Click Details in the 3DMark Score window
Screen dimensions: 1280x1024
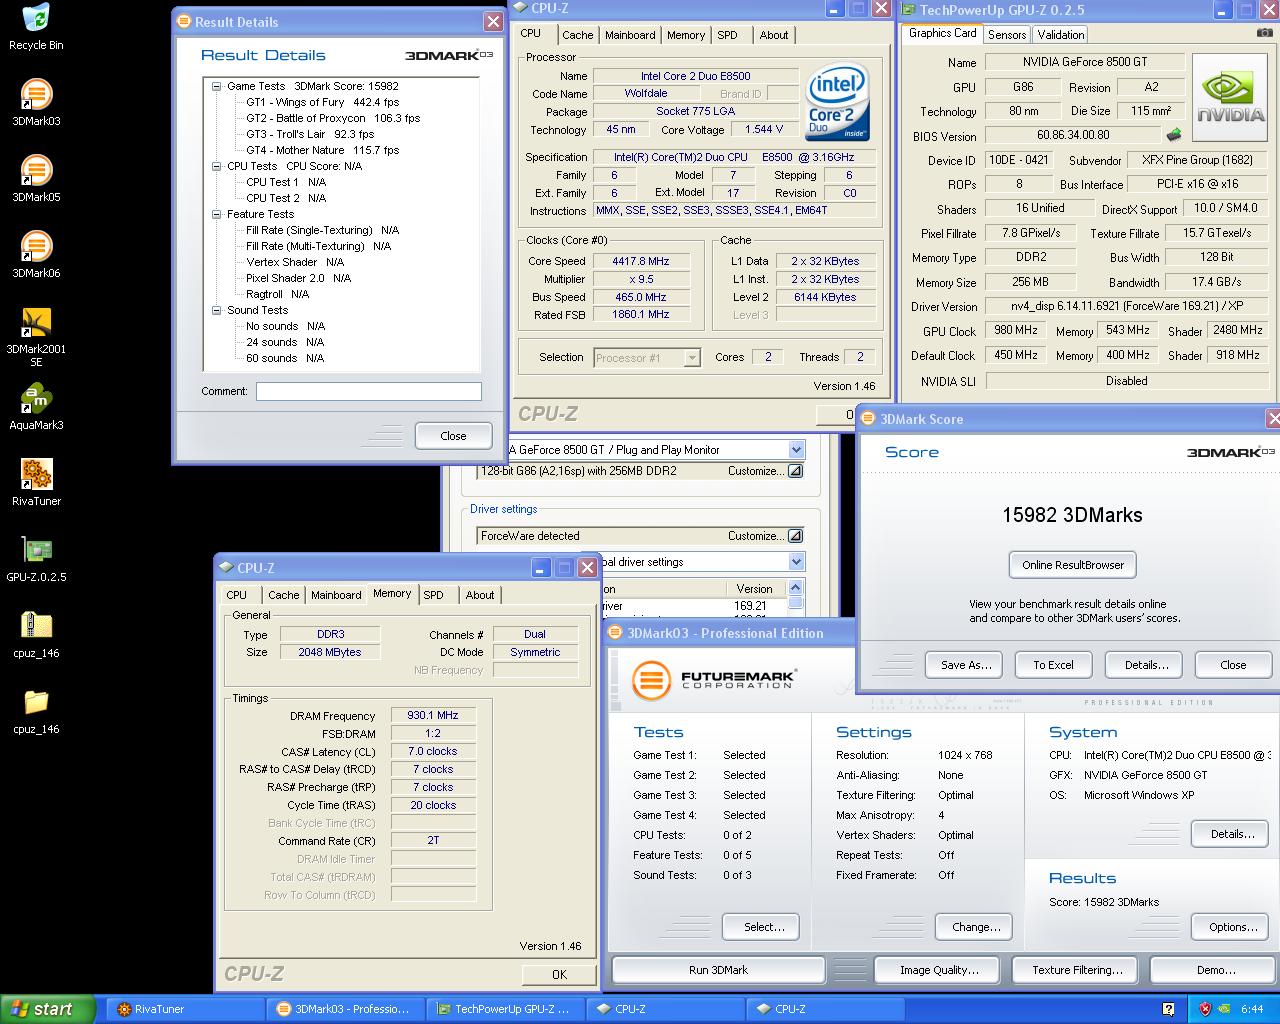(x=1146, y=665)
